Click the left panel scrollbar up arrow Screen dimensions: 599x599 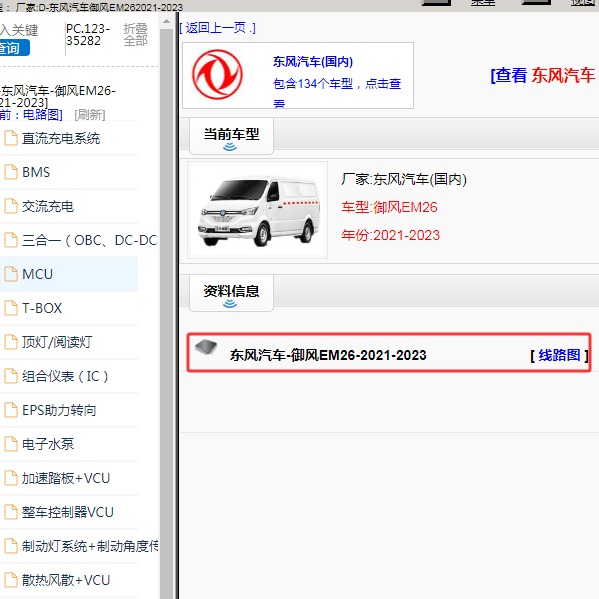click(x=166, y=22)
